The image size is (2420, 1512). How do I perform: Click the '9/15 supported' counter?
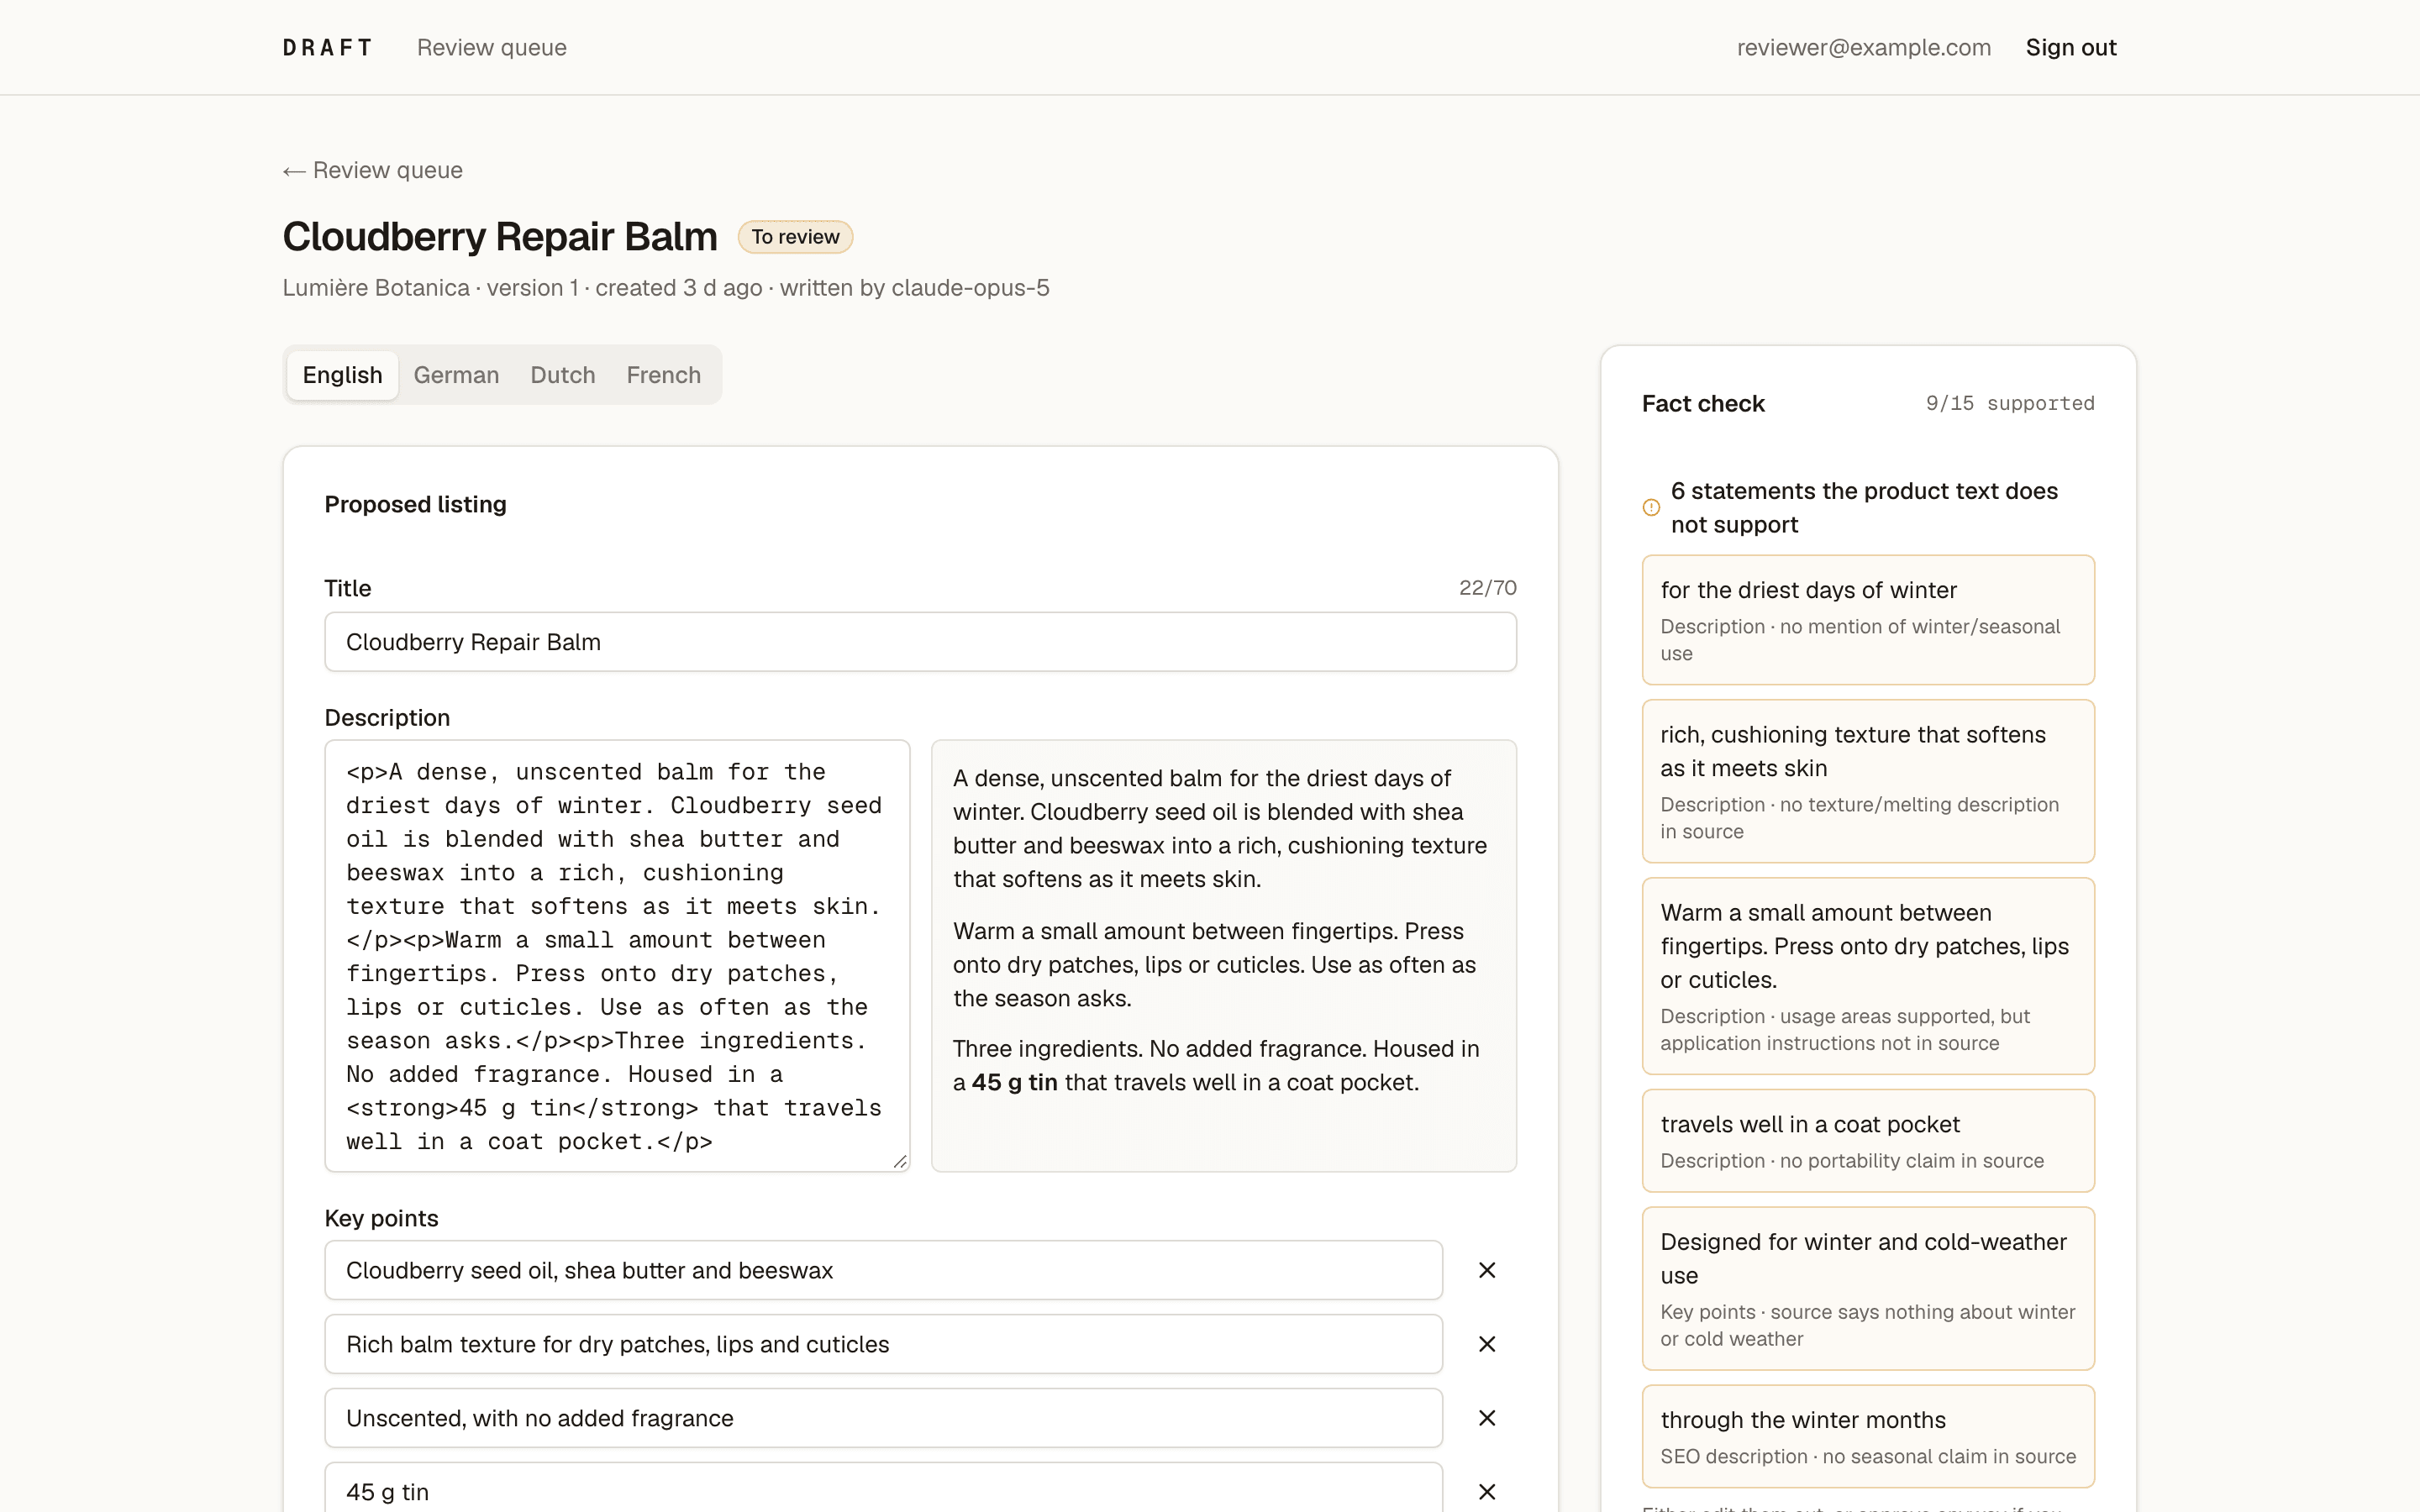2010,404
